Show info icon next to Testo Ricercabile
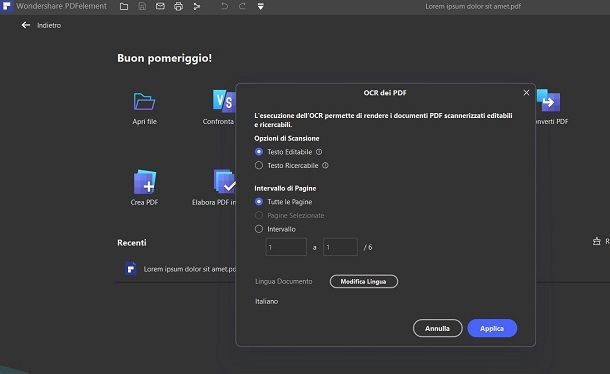 coord(325,165)
